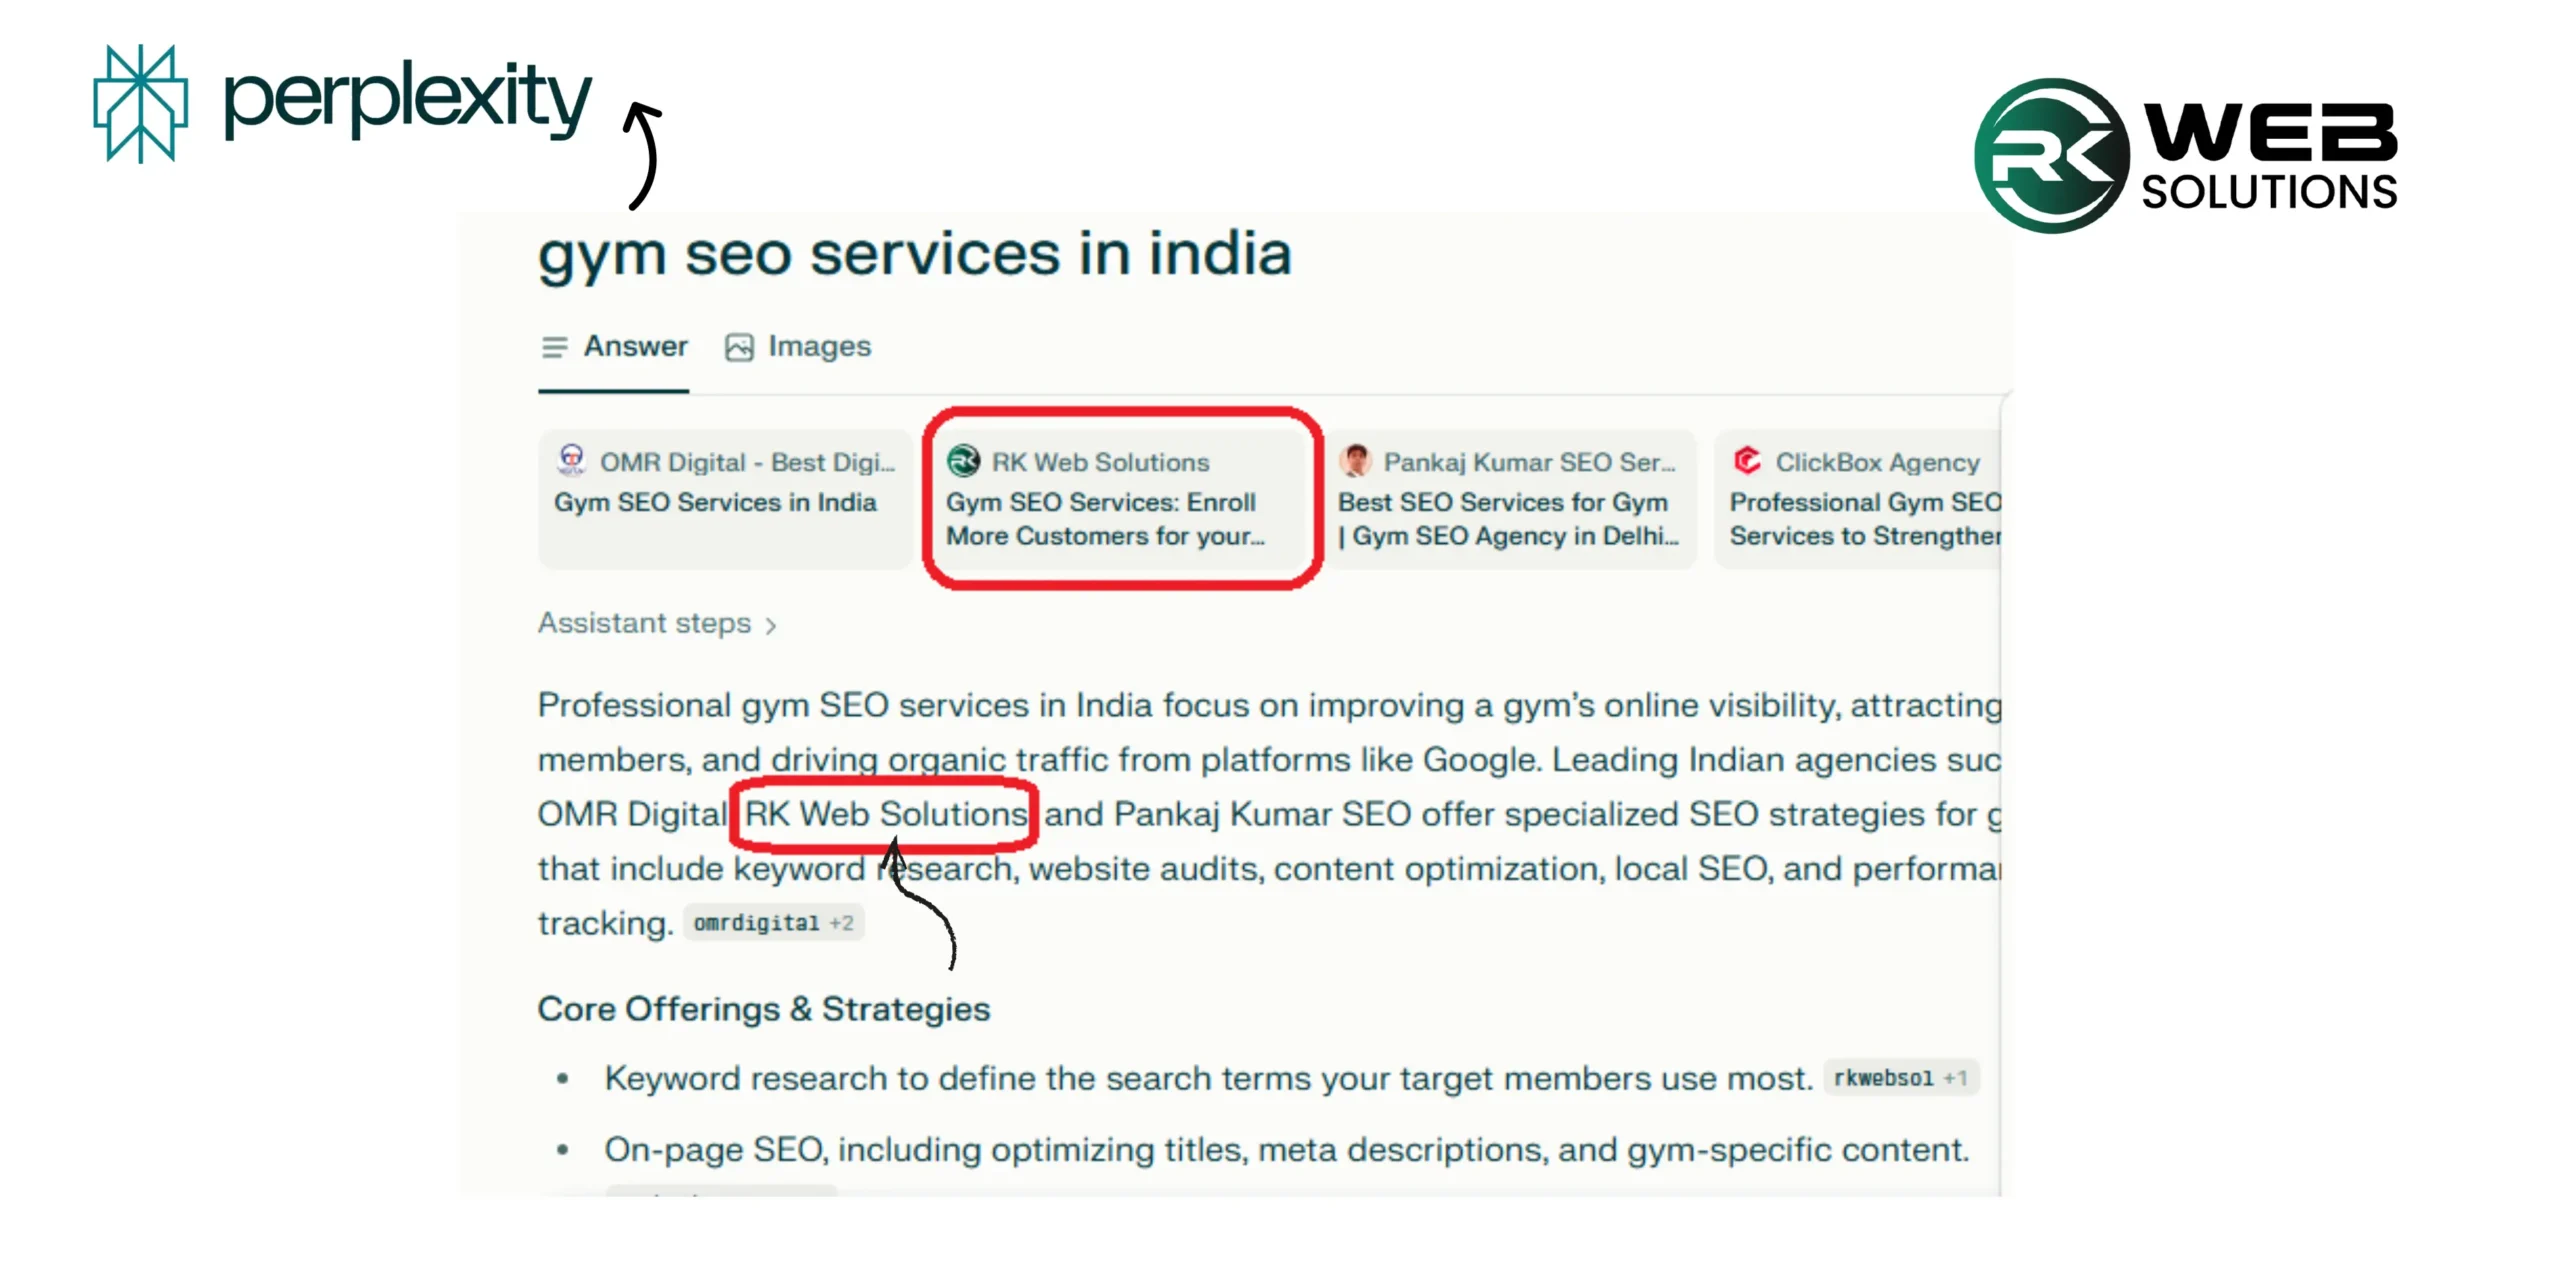Click the Perplexity logo icon
Screen dimensions: 2560x1280
140,103
